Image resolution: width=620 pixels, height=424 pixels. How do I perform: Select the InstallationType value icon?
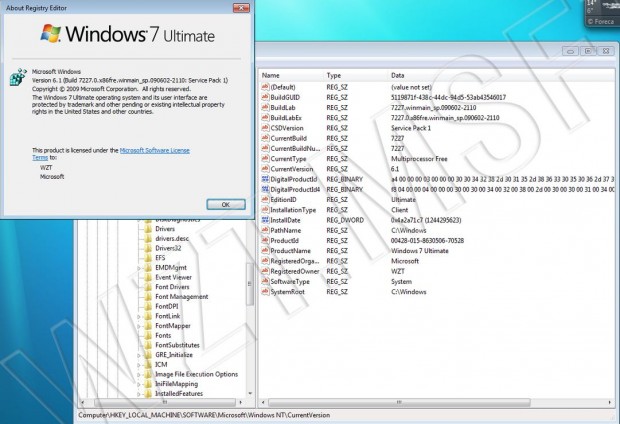click(265, 210)
